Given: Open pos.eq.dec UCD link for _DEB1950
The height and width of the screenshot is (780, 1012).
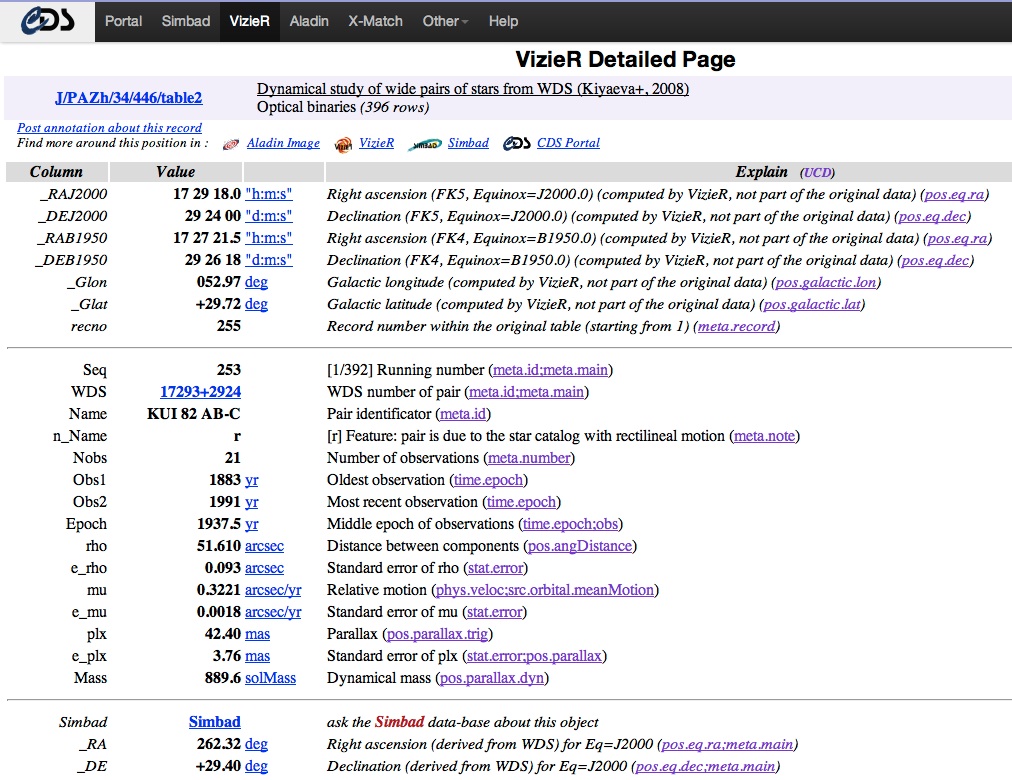Looking at the screenshot, I should click(936, 260).
